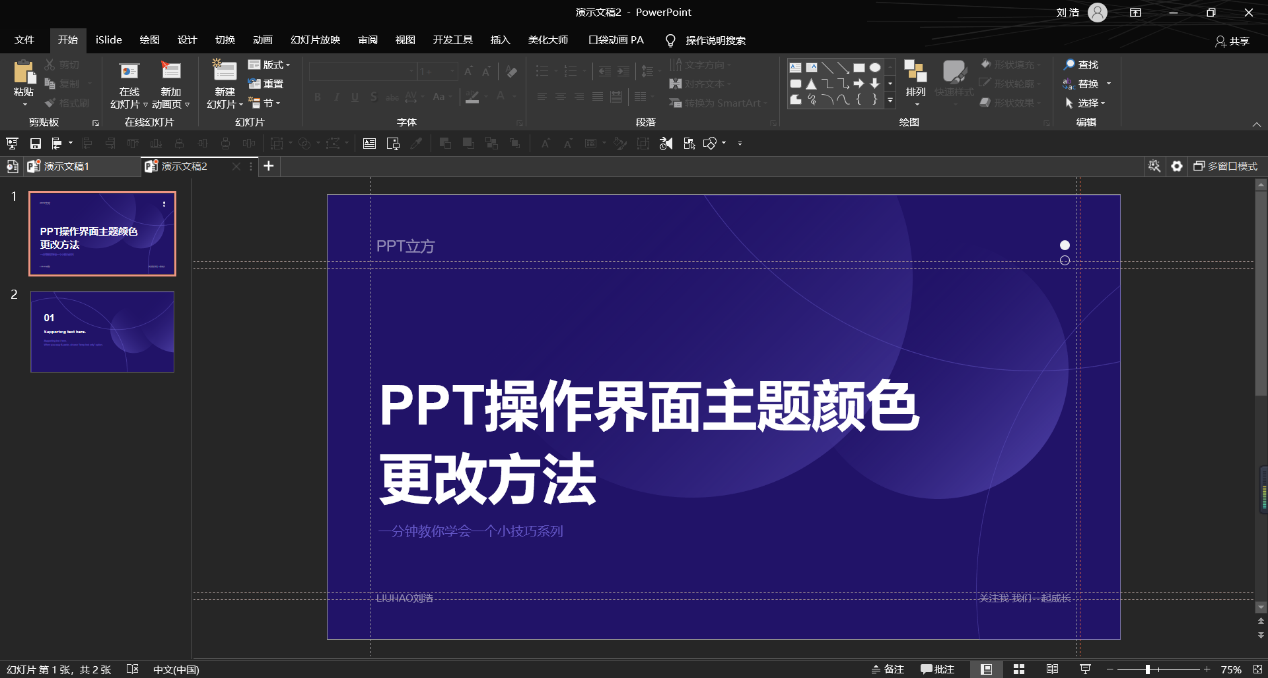This screenshot has width=1268, height=678.
Task: Close the 演示文稿2 document tab
Action: (236, 166)
